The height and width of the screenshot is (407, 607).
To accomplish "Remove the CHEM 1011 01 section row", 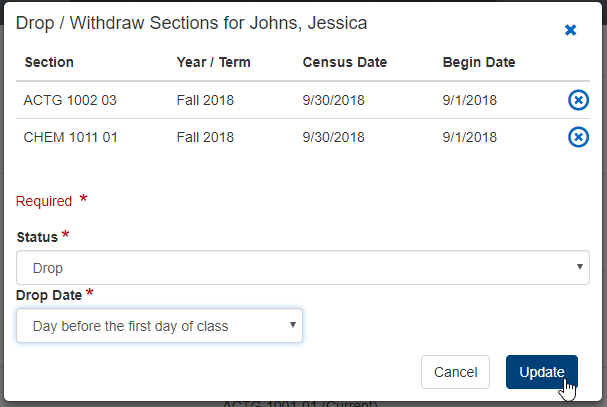I will pos(578,137).
